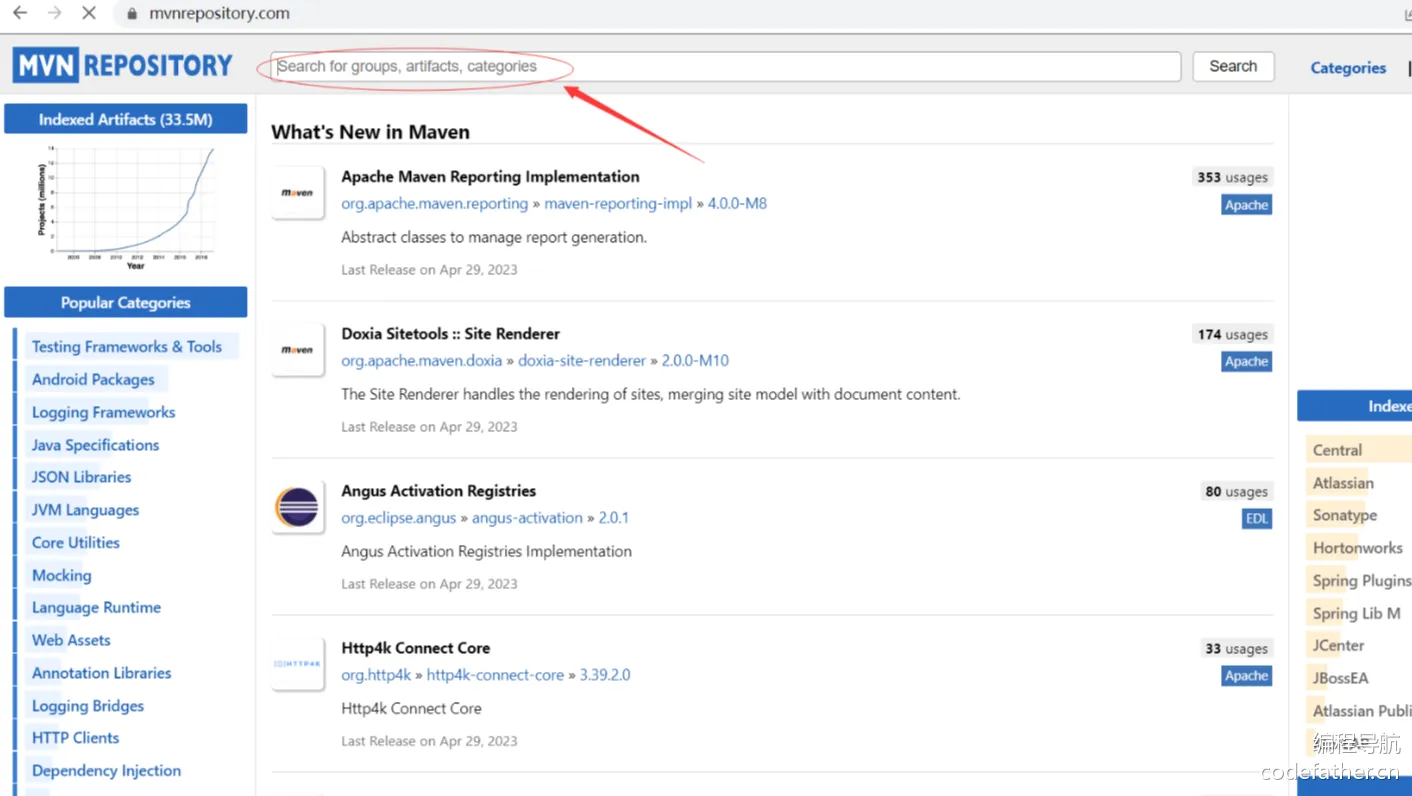Click the address bar URL mvnrepository.com

pos(219,14)
